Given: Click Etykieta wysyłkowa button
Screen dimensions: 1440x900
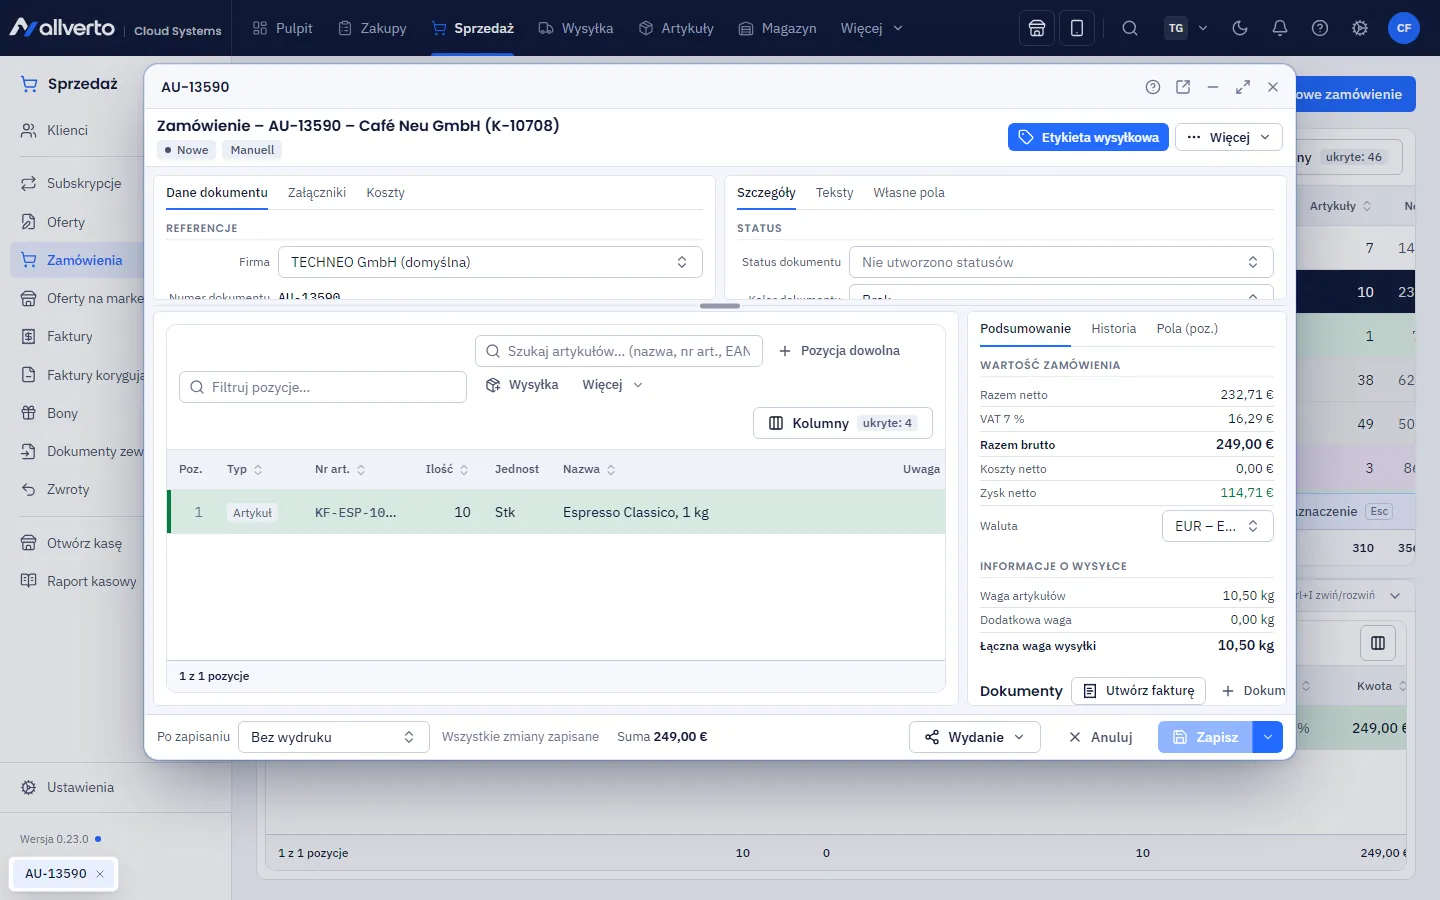Looking at the screenshot, I should pyautogui.click(x=1088, y=137).
